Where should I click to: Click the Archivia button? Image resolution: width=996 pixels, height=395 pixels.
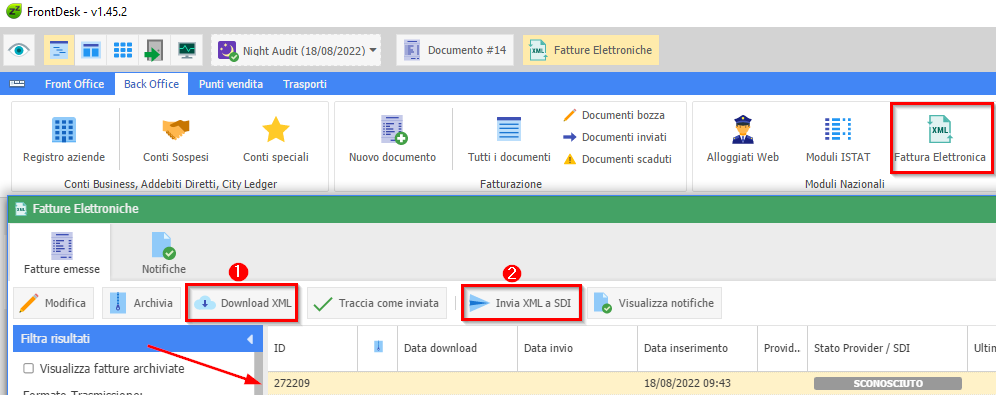(142, 304)
